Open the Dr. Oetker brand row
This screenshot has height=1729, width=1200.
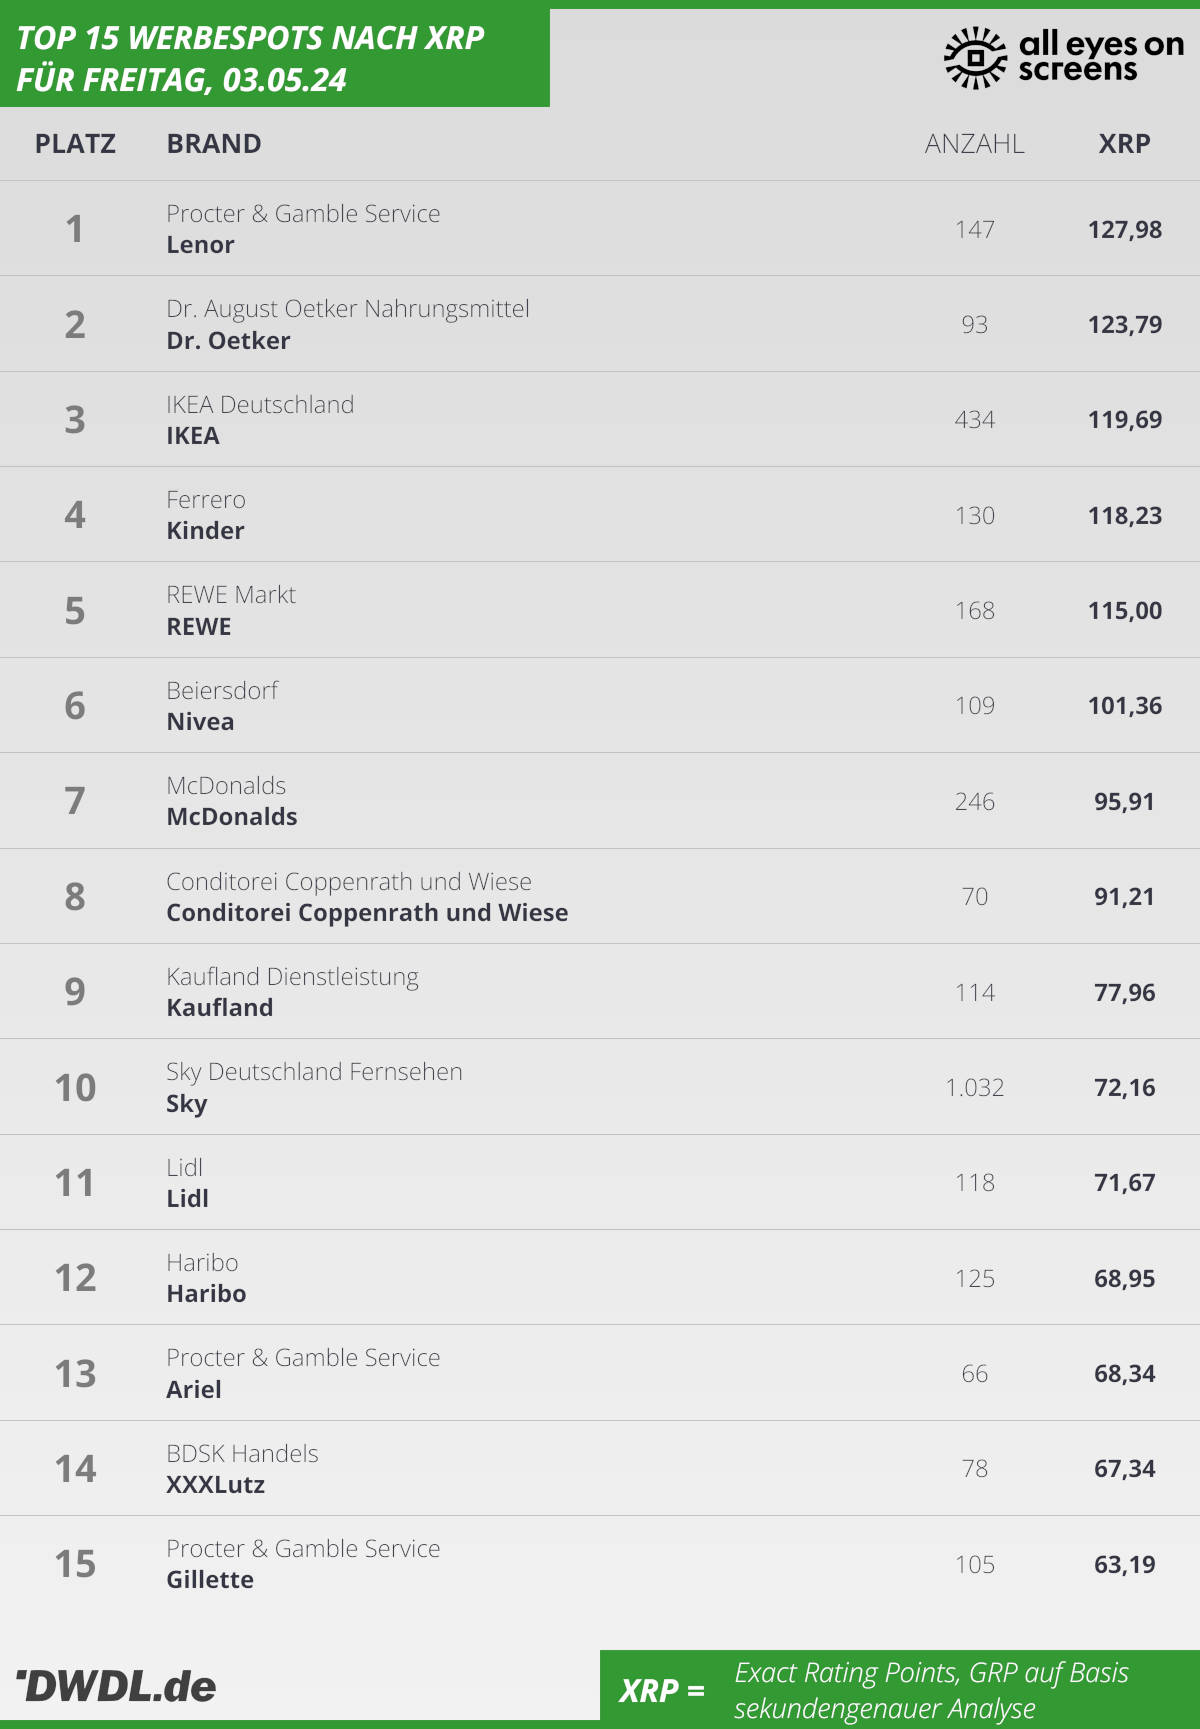600,324
